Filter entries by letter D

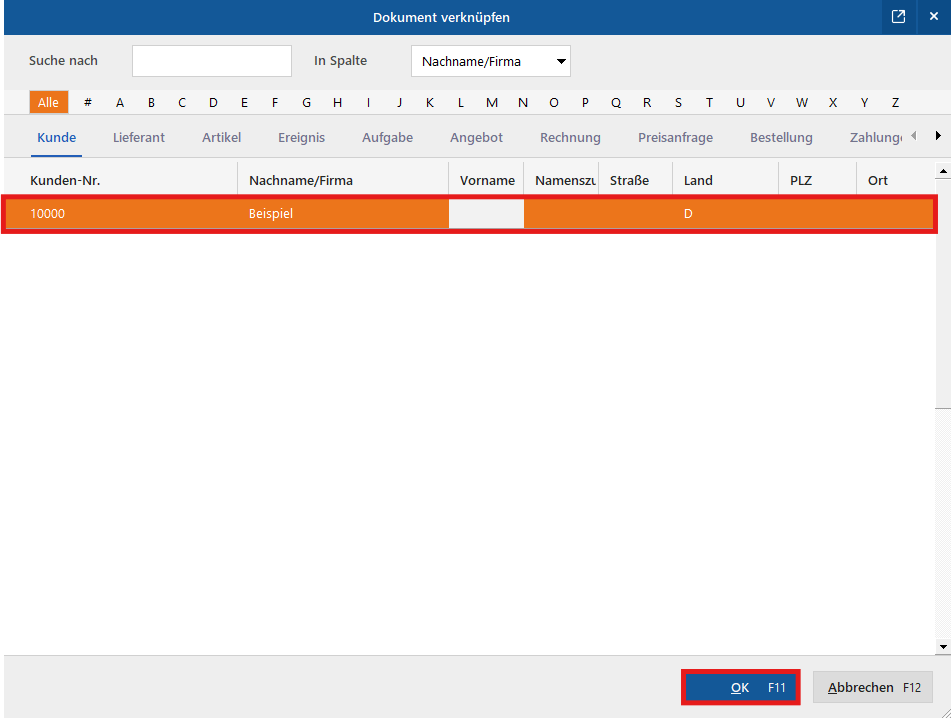[x=213, y=102]
